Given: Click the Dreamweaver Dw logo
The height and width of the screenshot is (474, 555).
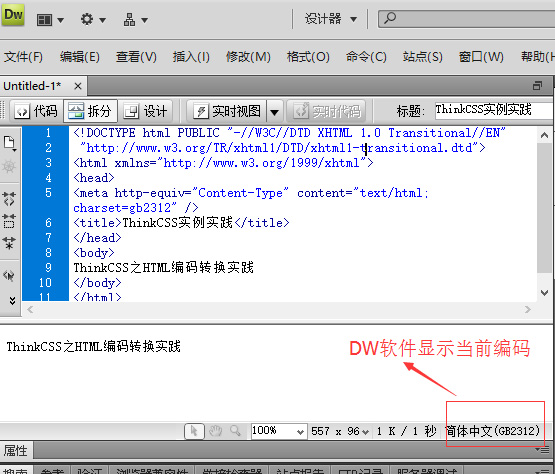Looking at the screenshot, I should click(13, 15).
